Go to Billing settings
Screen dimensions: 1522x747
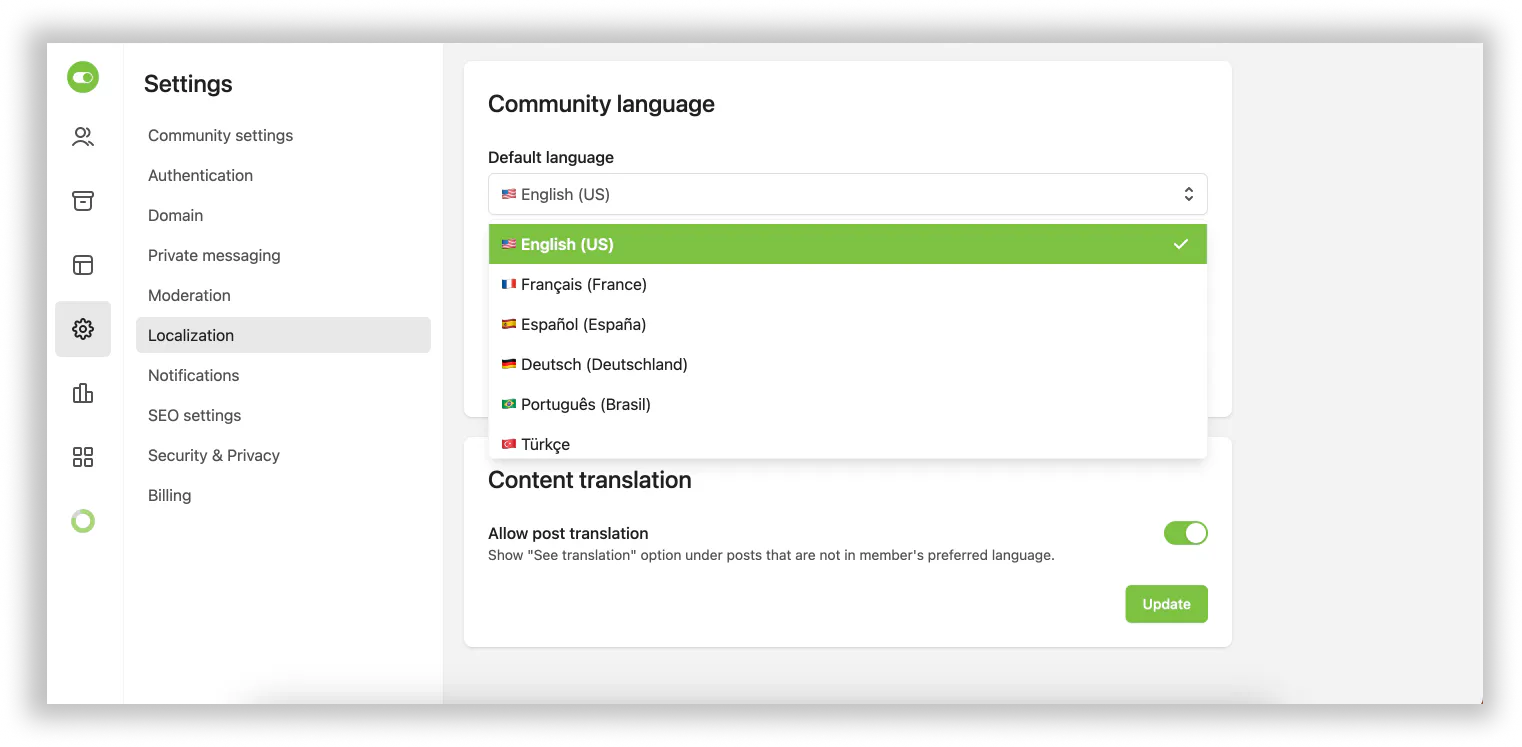[169, 495]
